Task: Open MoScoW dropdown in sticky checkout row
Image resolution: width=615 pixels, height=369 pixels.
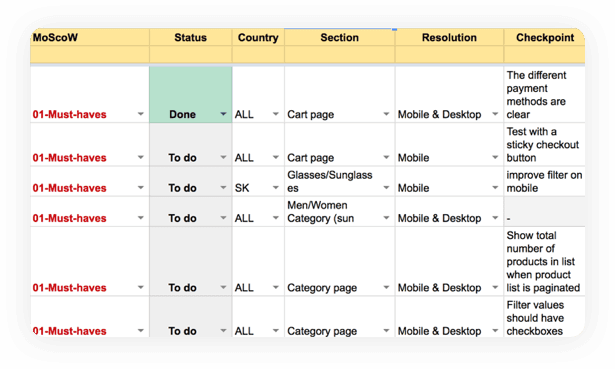Action: point(140,158)
